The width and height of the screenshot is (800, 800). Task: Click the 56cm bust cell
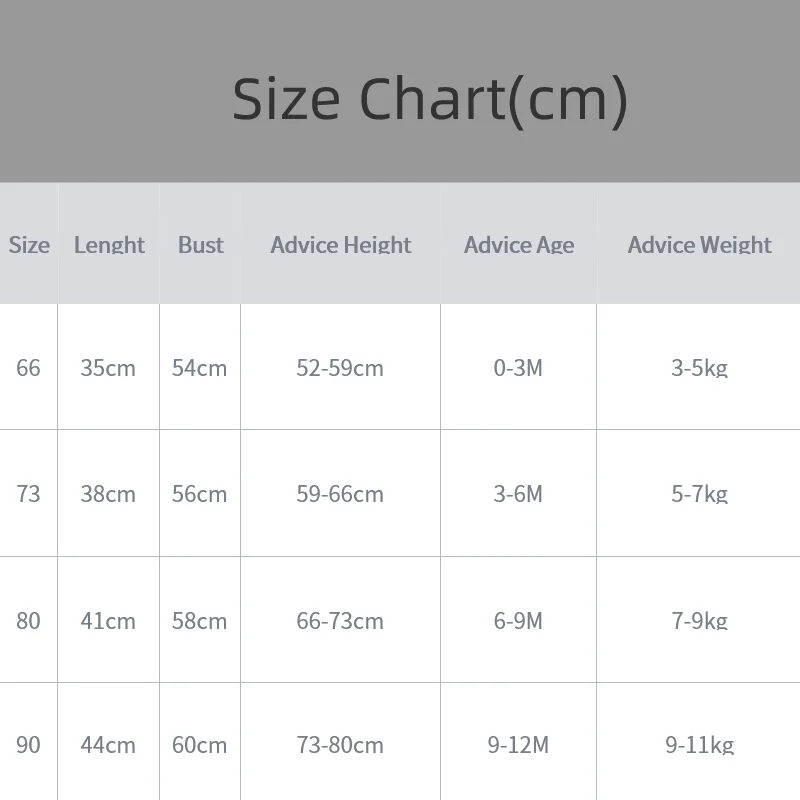pos(199,493)
